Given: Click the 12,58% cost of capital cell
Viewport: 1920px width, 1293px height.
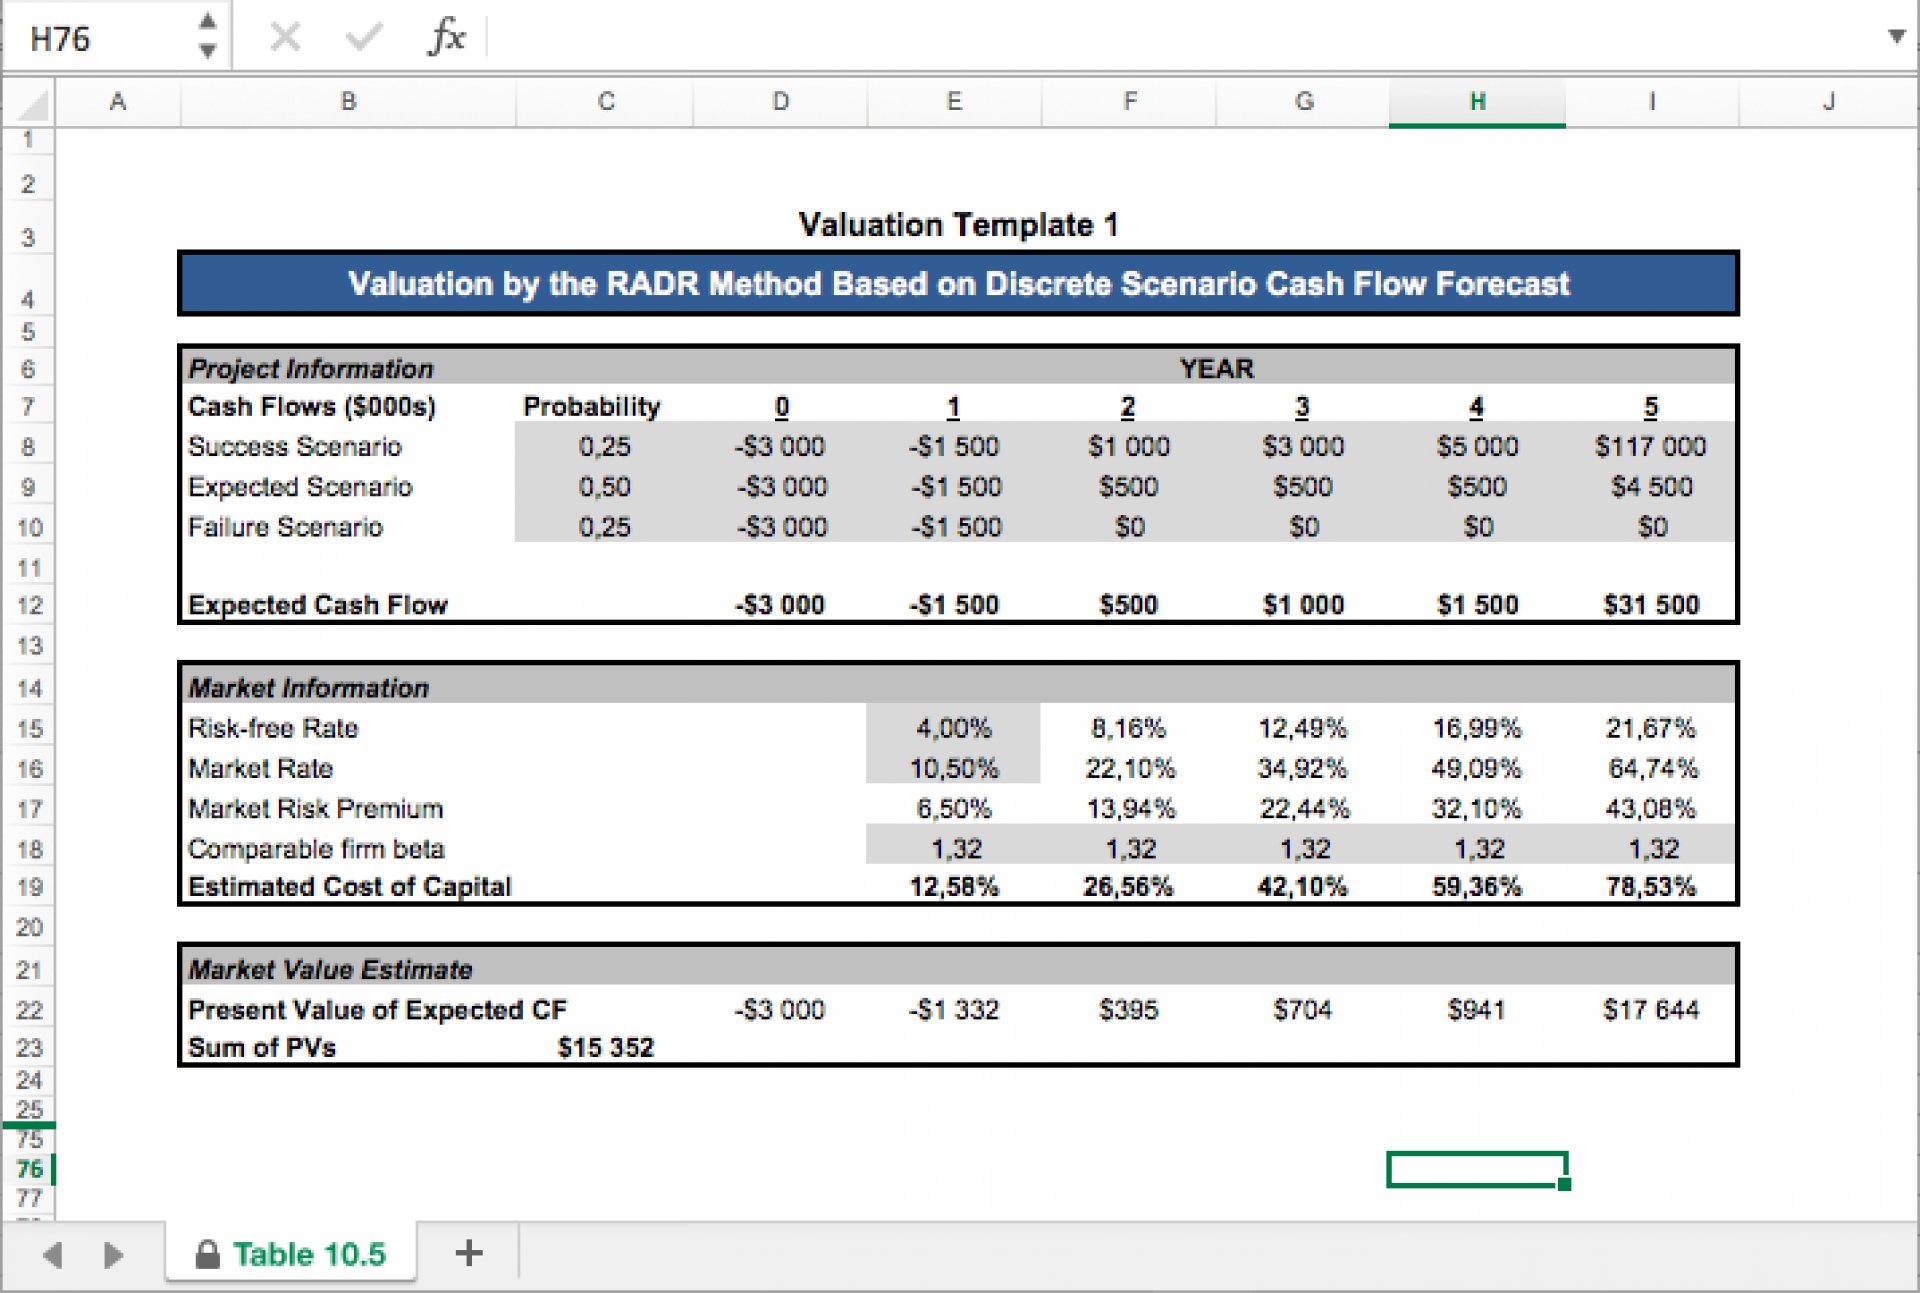Looking at the screenshot, I should pos(954,887).
